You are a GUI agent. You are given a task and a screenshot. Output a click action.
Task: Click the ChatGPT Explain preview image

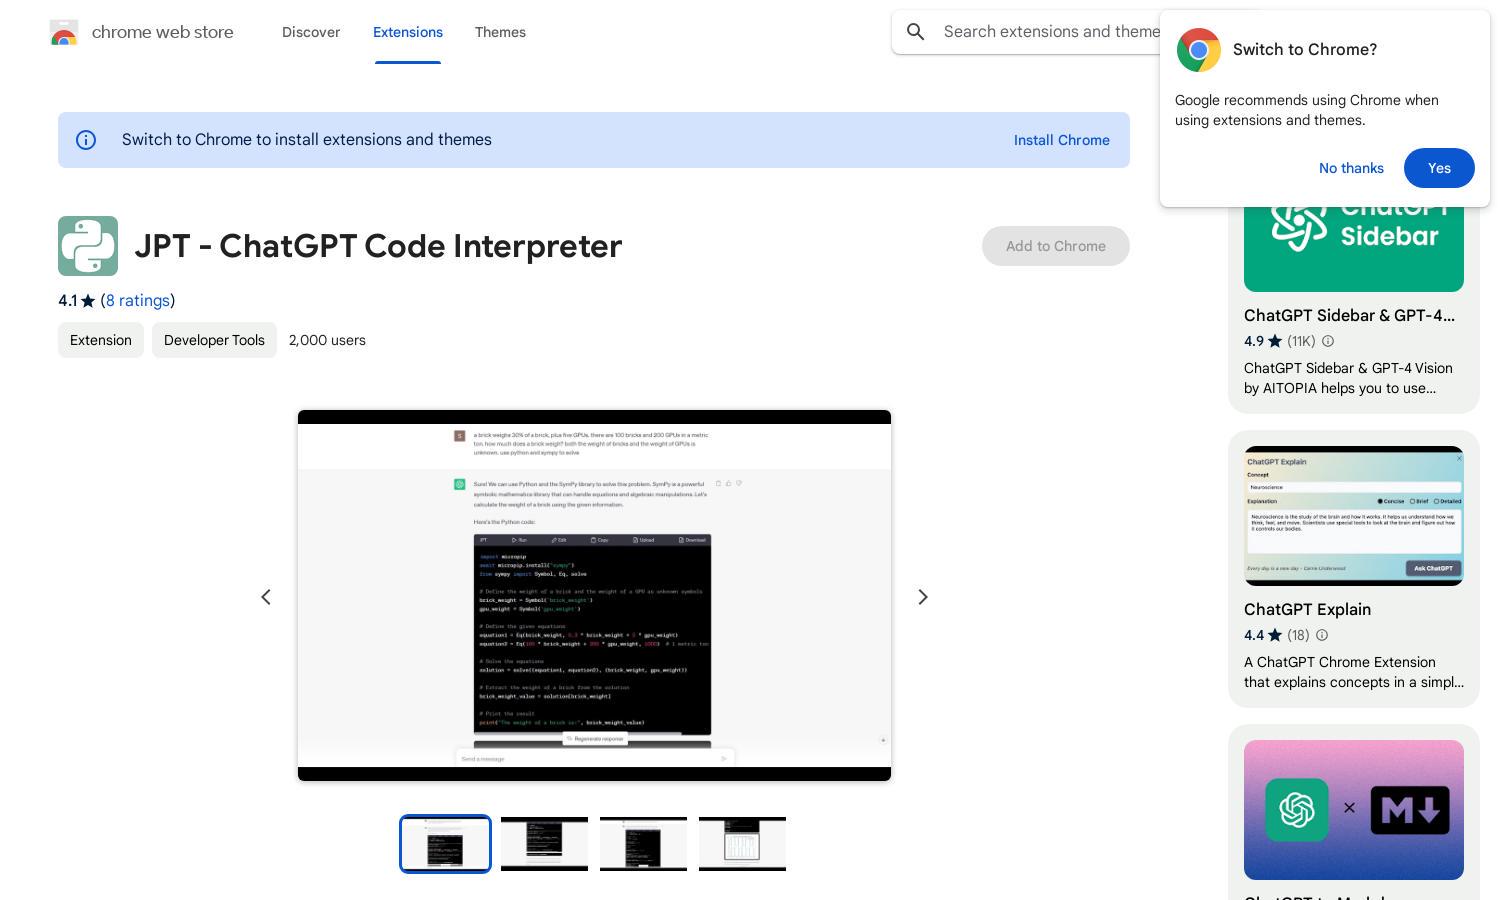pos(1354,516)
